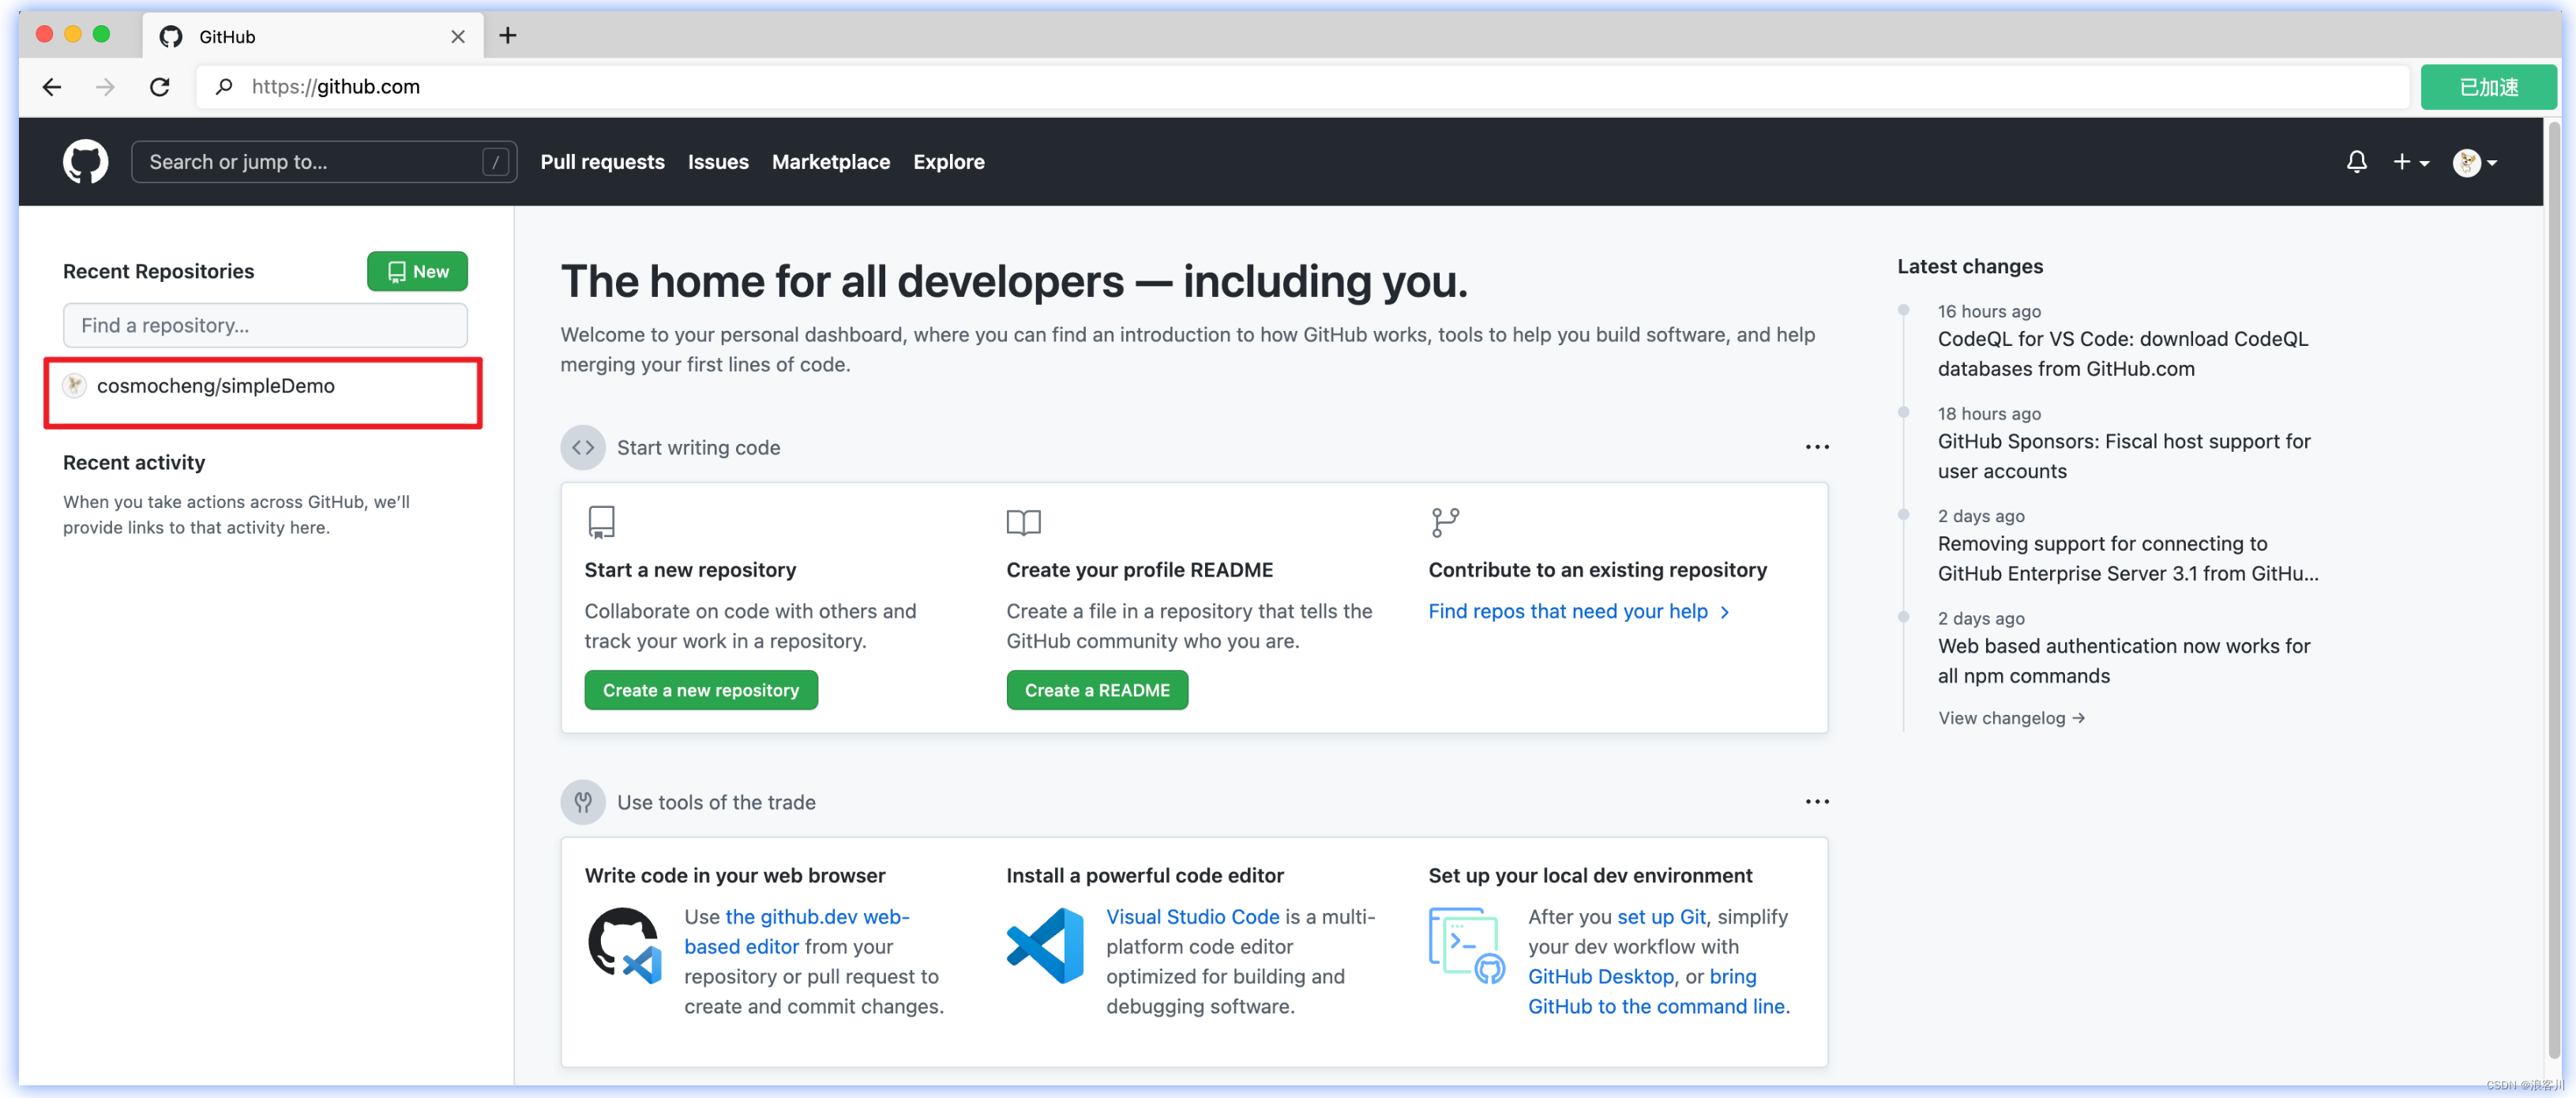This screenshot has height=1098, width=2576.
Task: Click the code brackets icon beside Start writing code
Action: pos(583,447)
